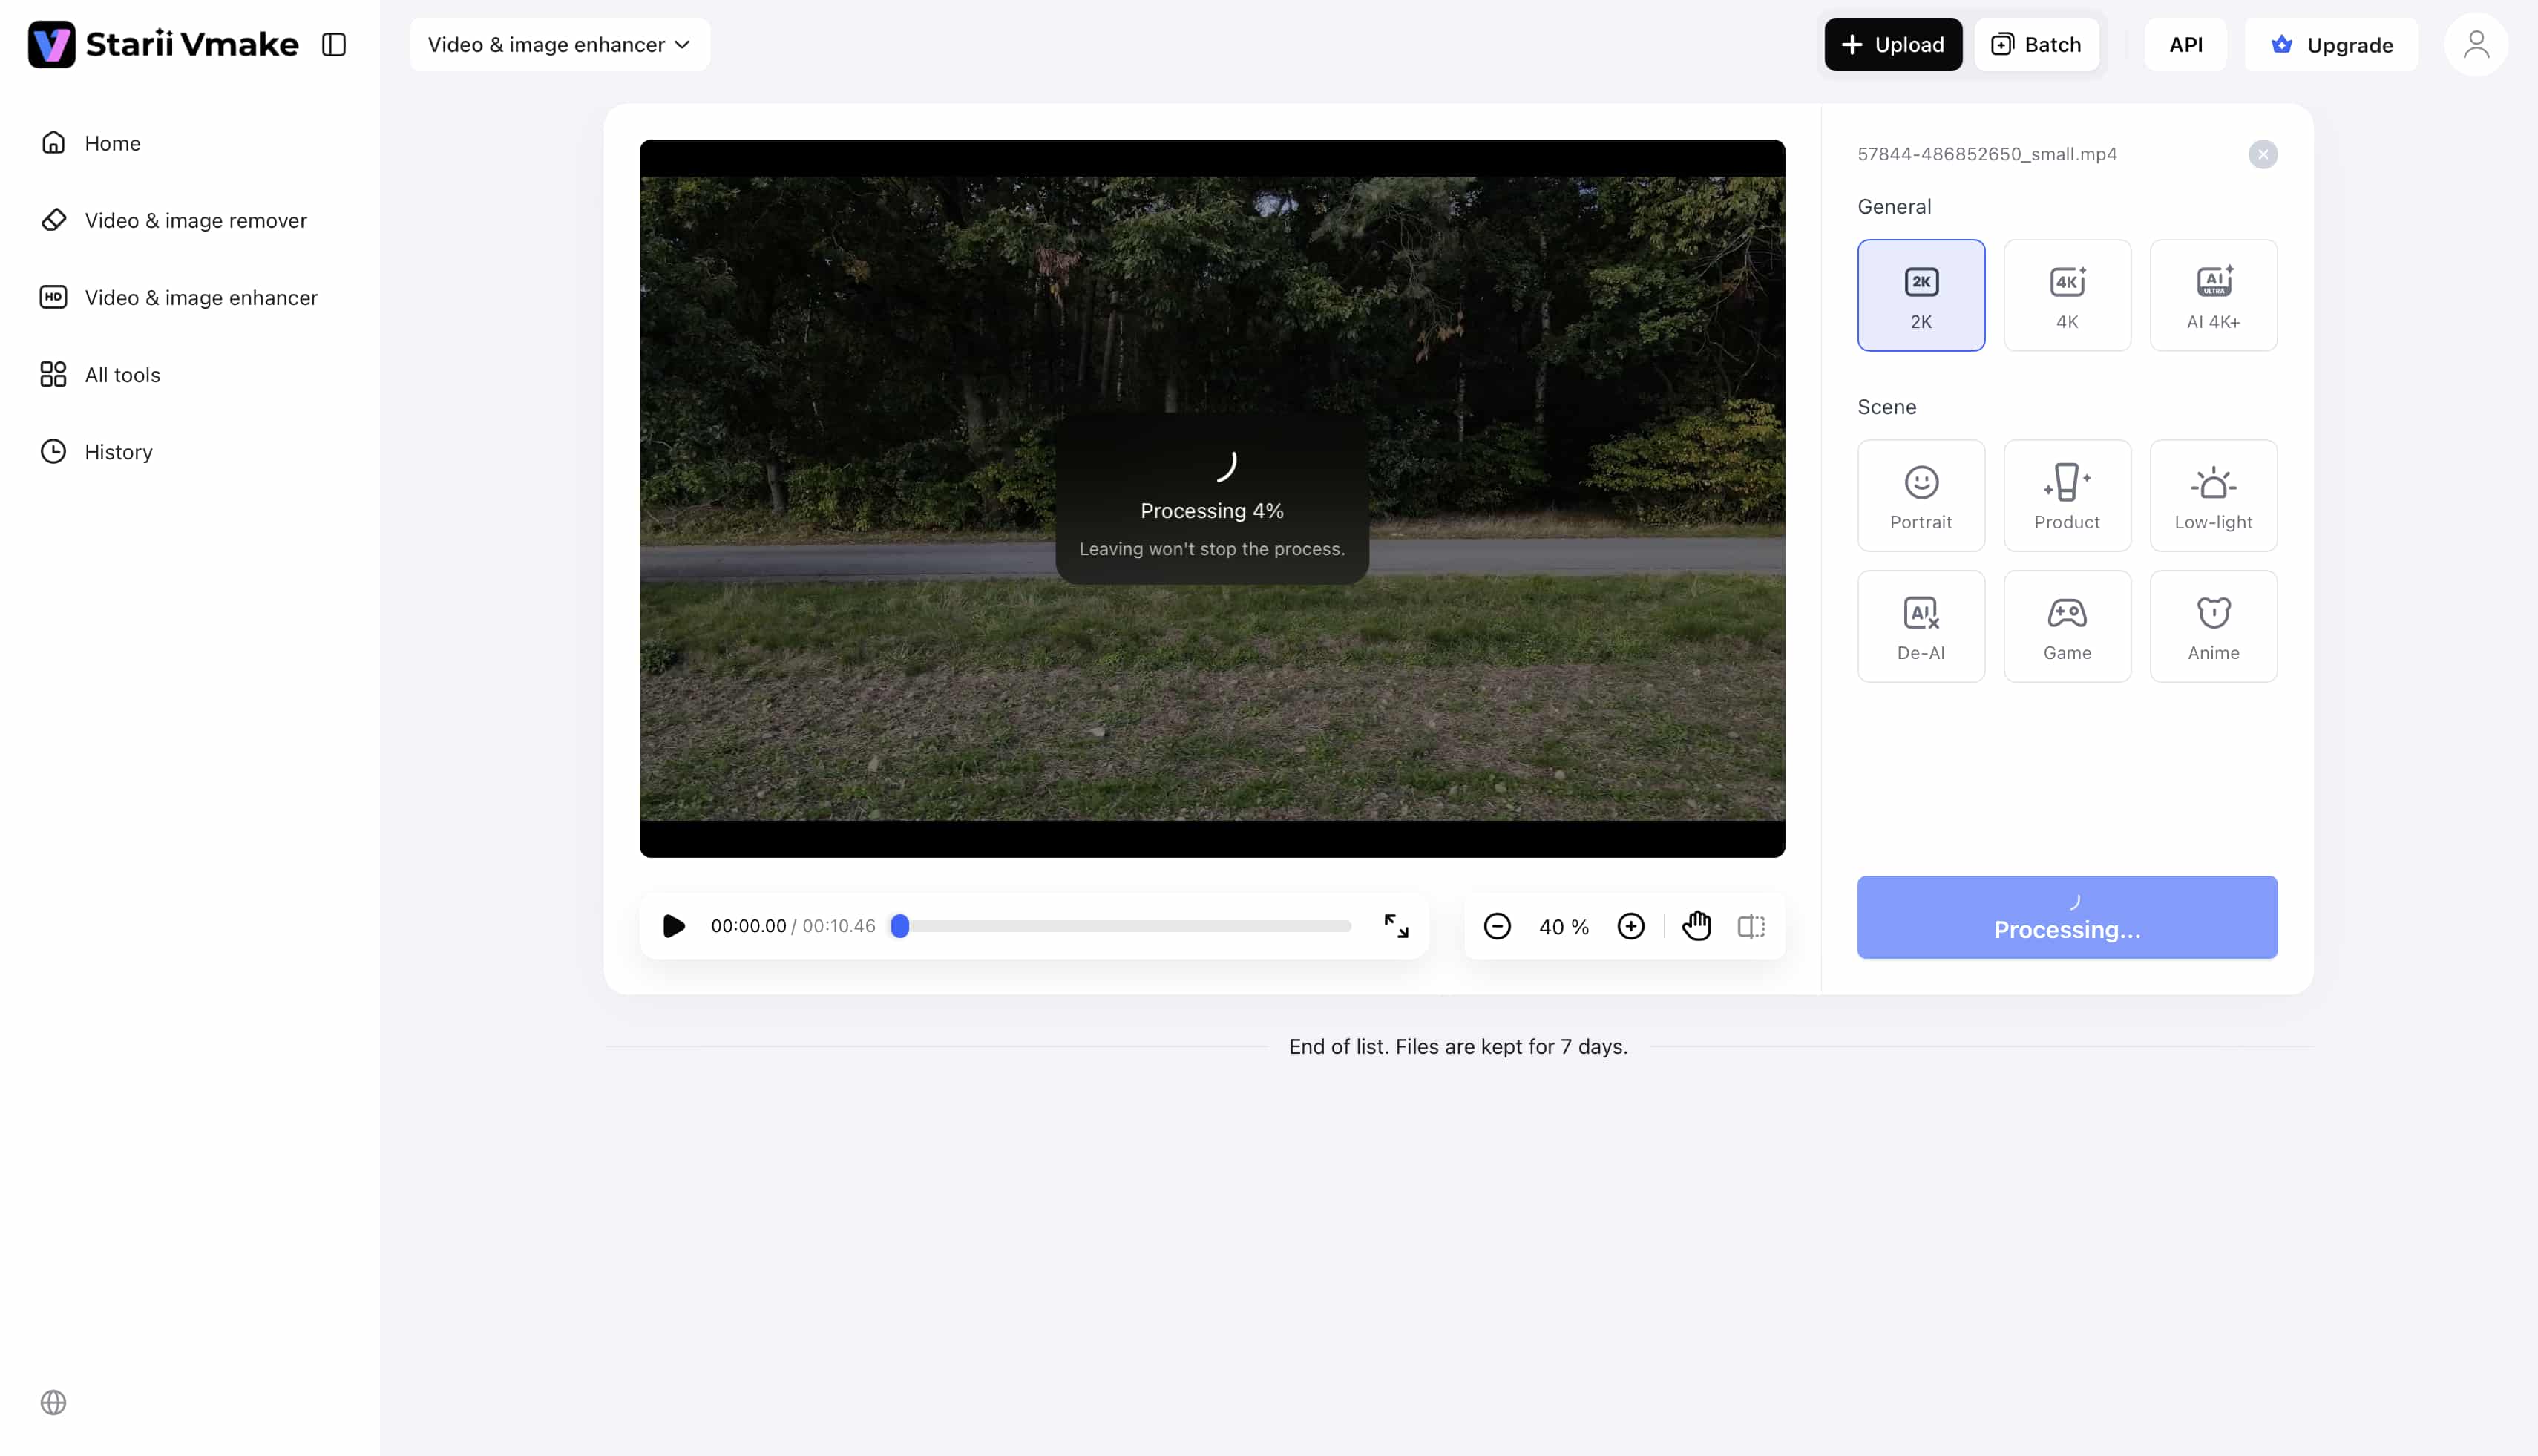Click the 40 % zoom value
Image resolution: width=2538 pixels, height=1456 pixels.
pos(1563,927)
